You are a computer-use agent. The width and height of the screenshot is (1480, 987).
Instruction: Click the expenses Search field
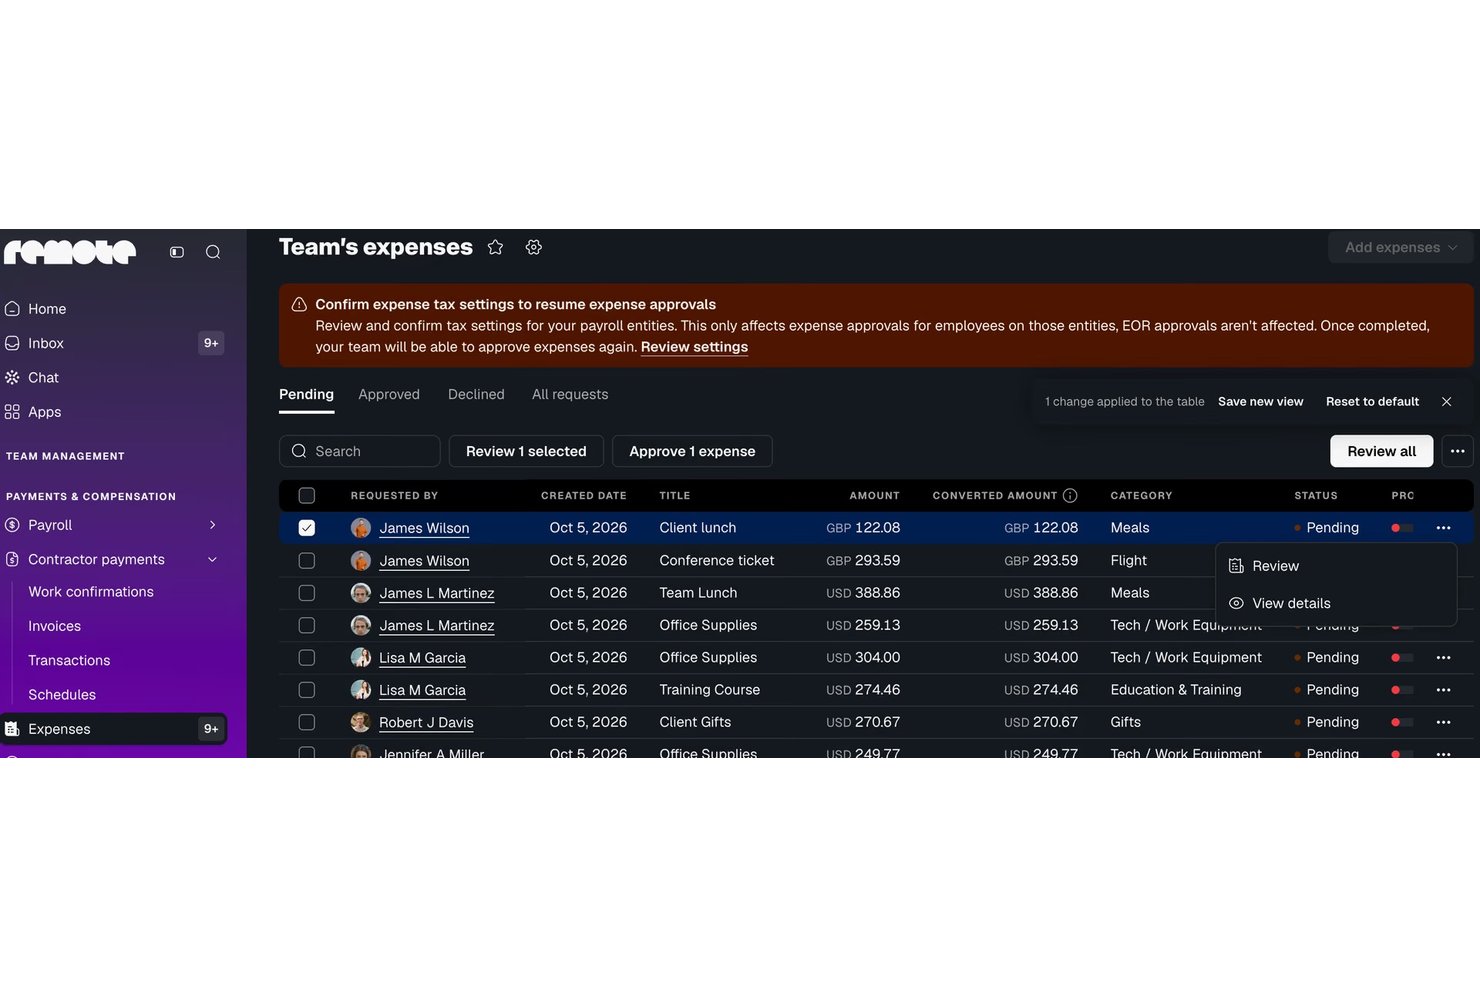[359, 451]
